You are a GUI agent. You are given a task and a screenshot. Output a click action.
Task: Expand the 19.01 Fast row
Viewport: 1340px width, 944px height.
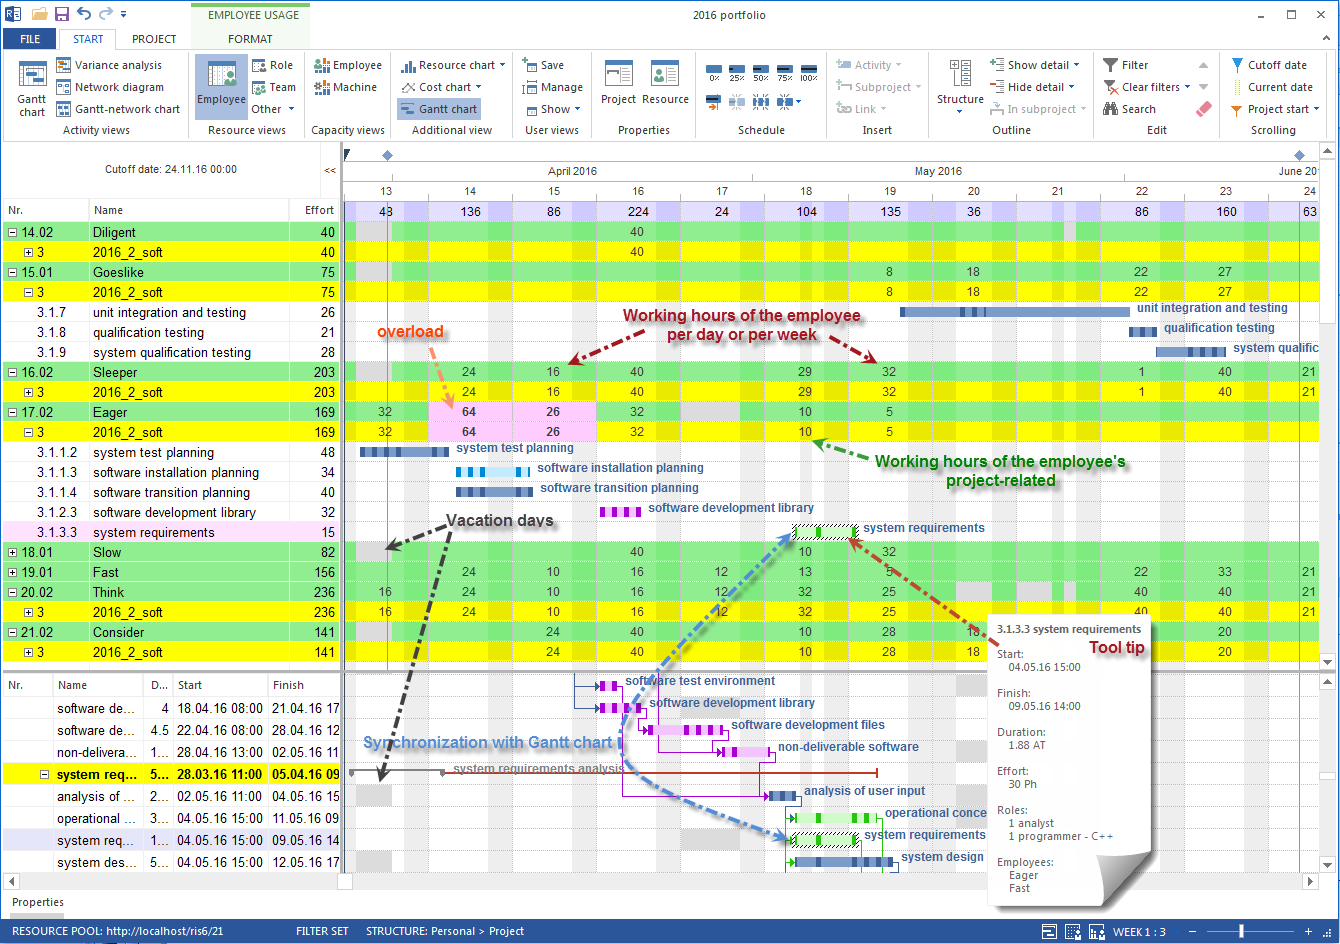tap(13, 572)
